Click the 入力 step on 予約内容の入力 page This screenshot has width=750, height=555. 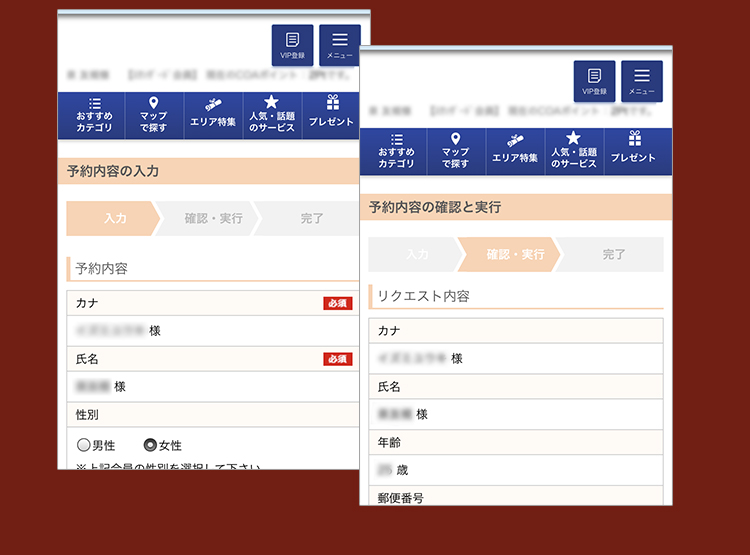[113, 218]
